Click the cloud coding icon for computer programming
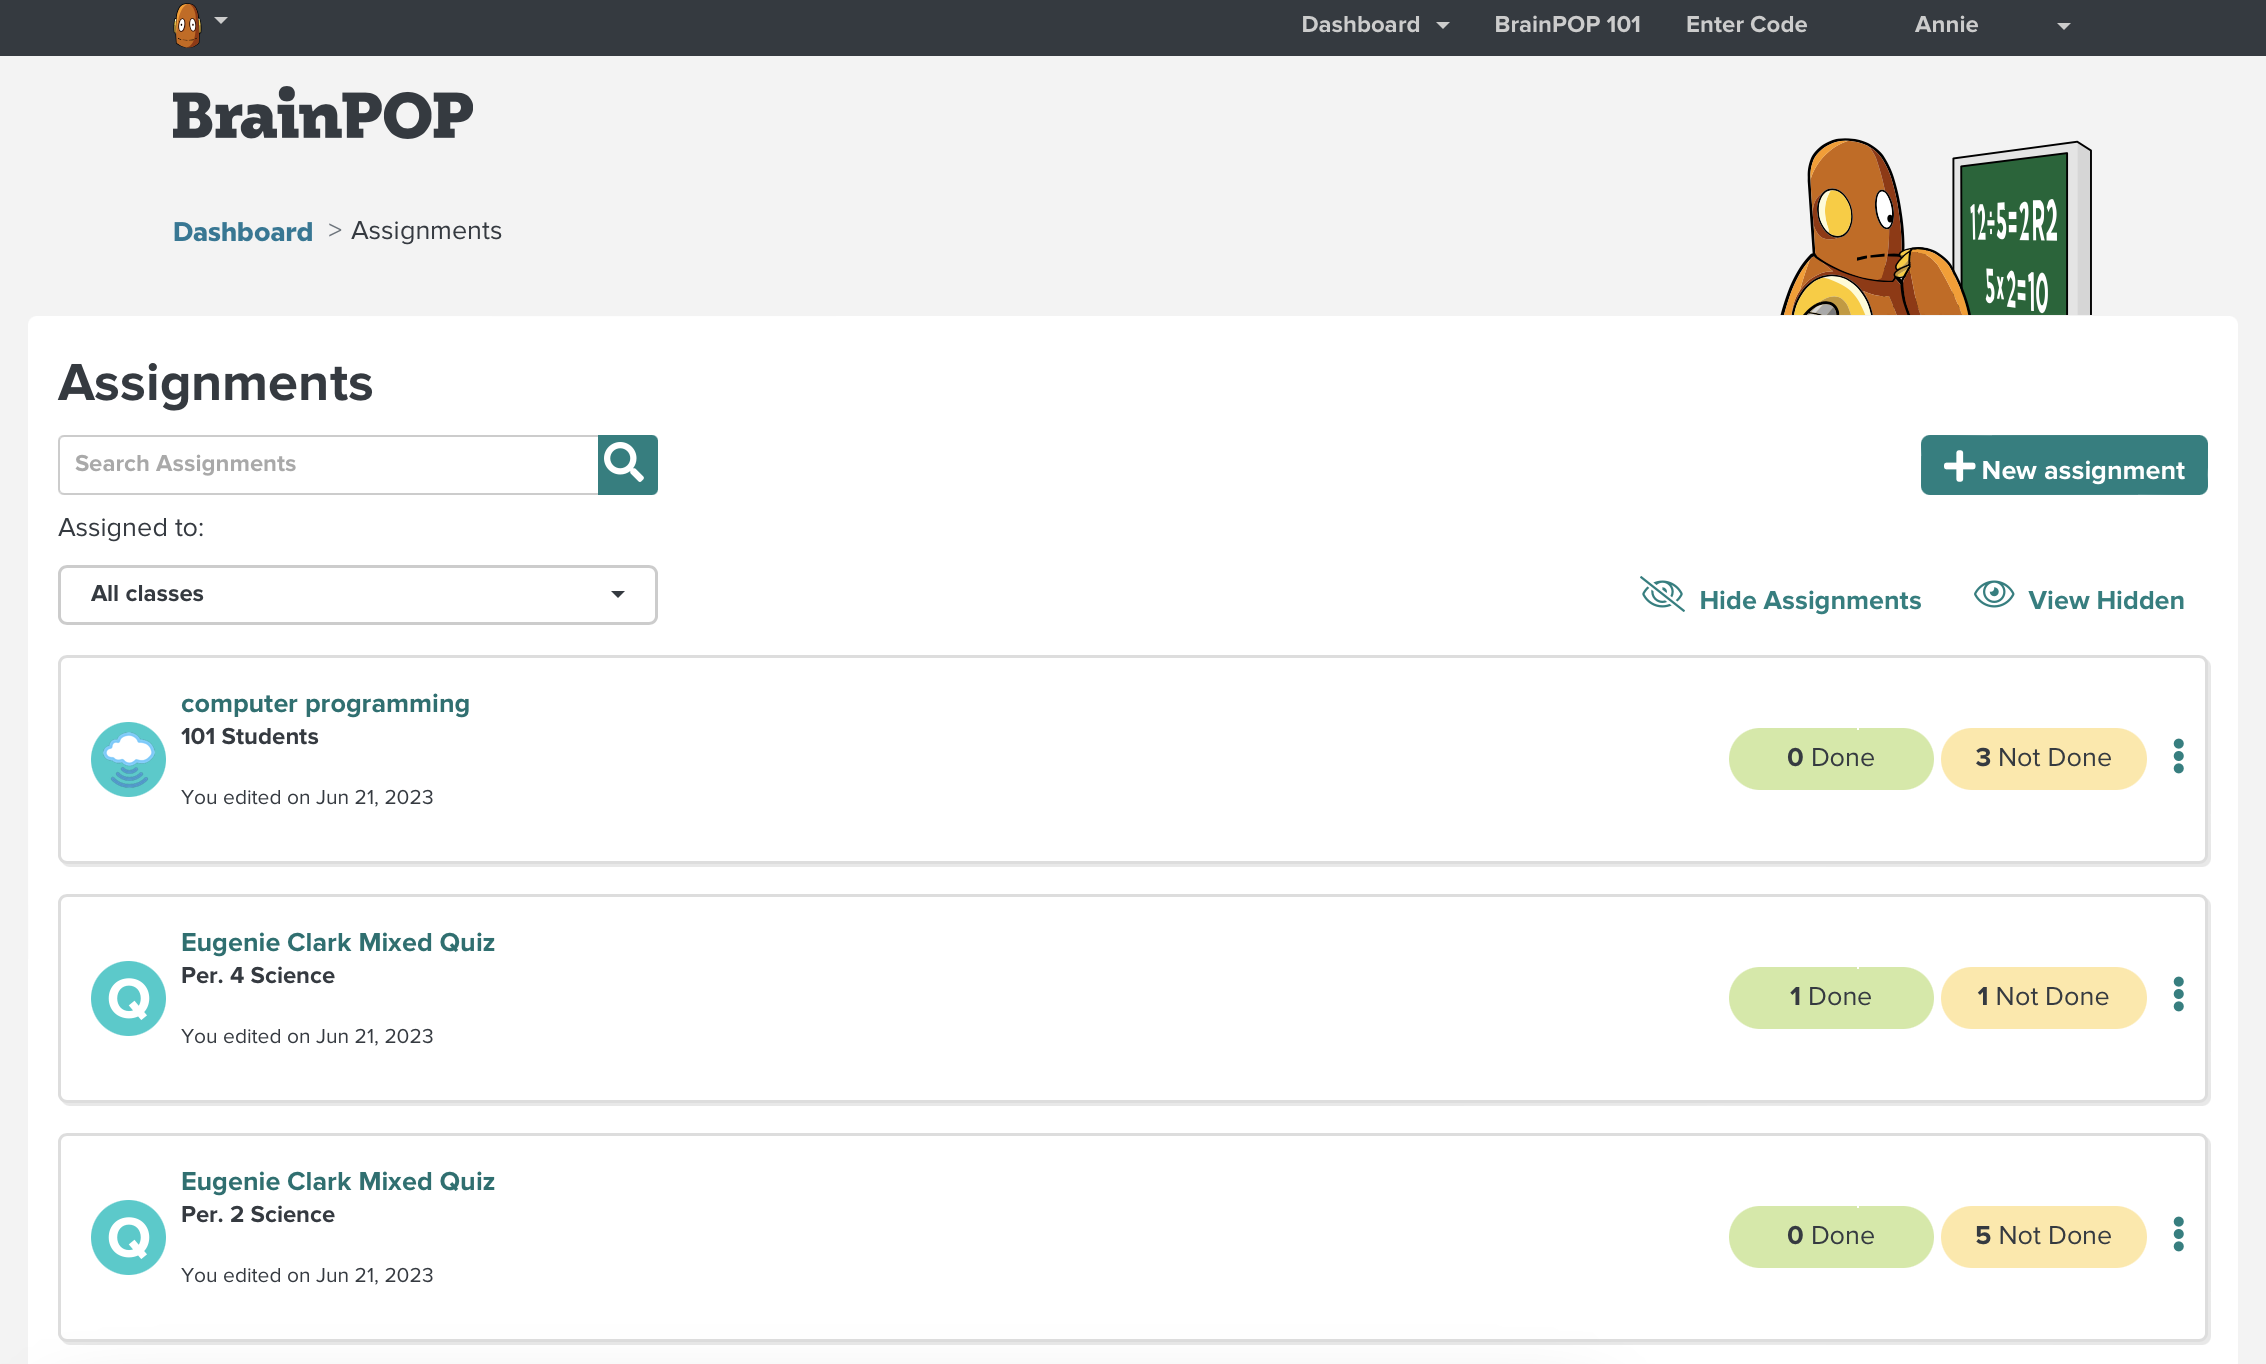Screen dimensions: 2266x1364 point(128,759)
